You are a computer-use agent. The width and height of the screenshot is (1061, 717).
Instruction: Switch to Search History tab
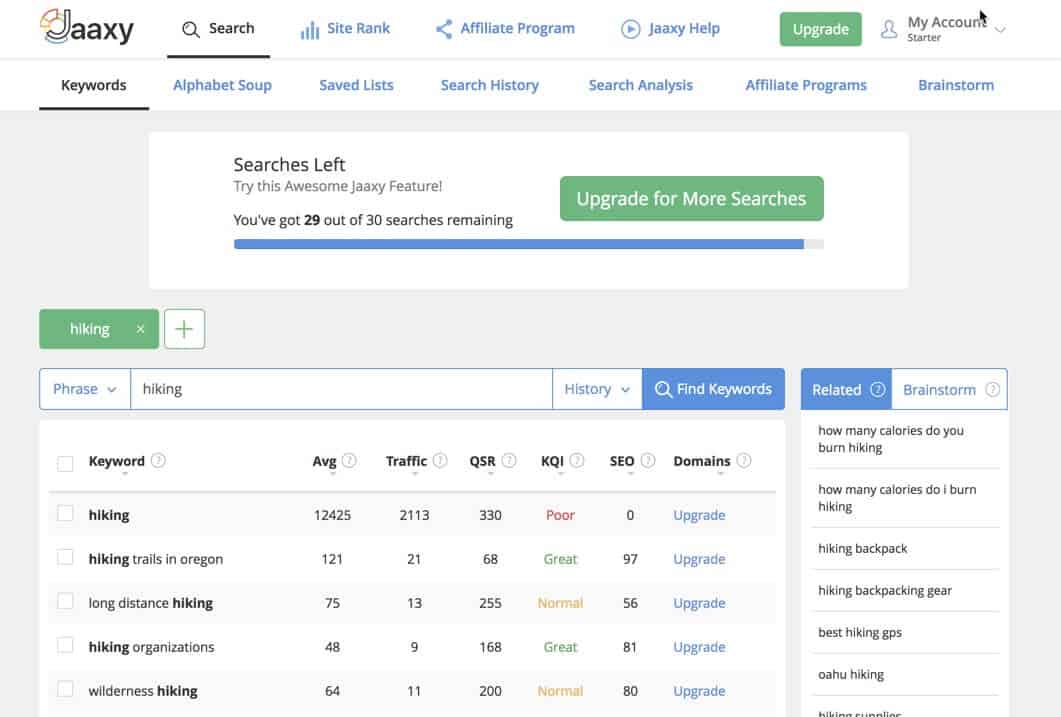[x=490, y=85]
